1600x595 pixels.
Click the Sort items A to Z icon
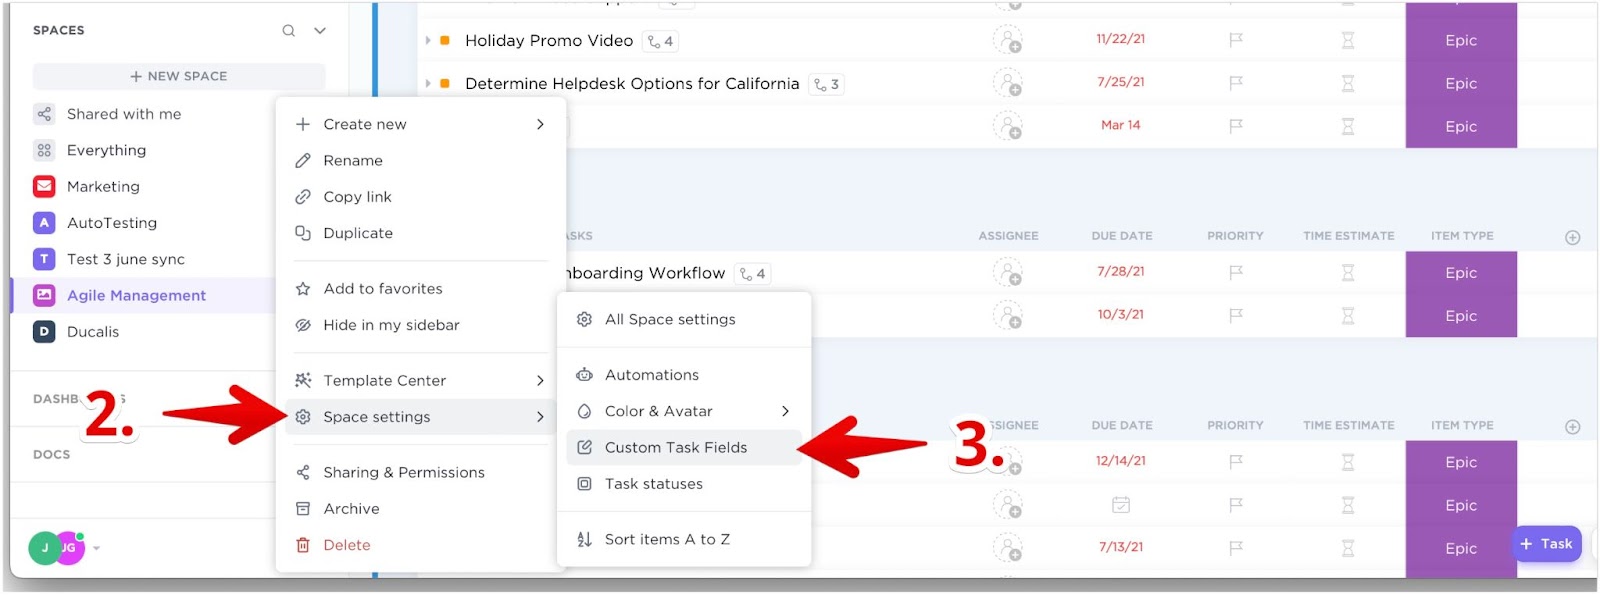(x=584, y=539)
